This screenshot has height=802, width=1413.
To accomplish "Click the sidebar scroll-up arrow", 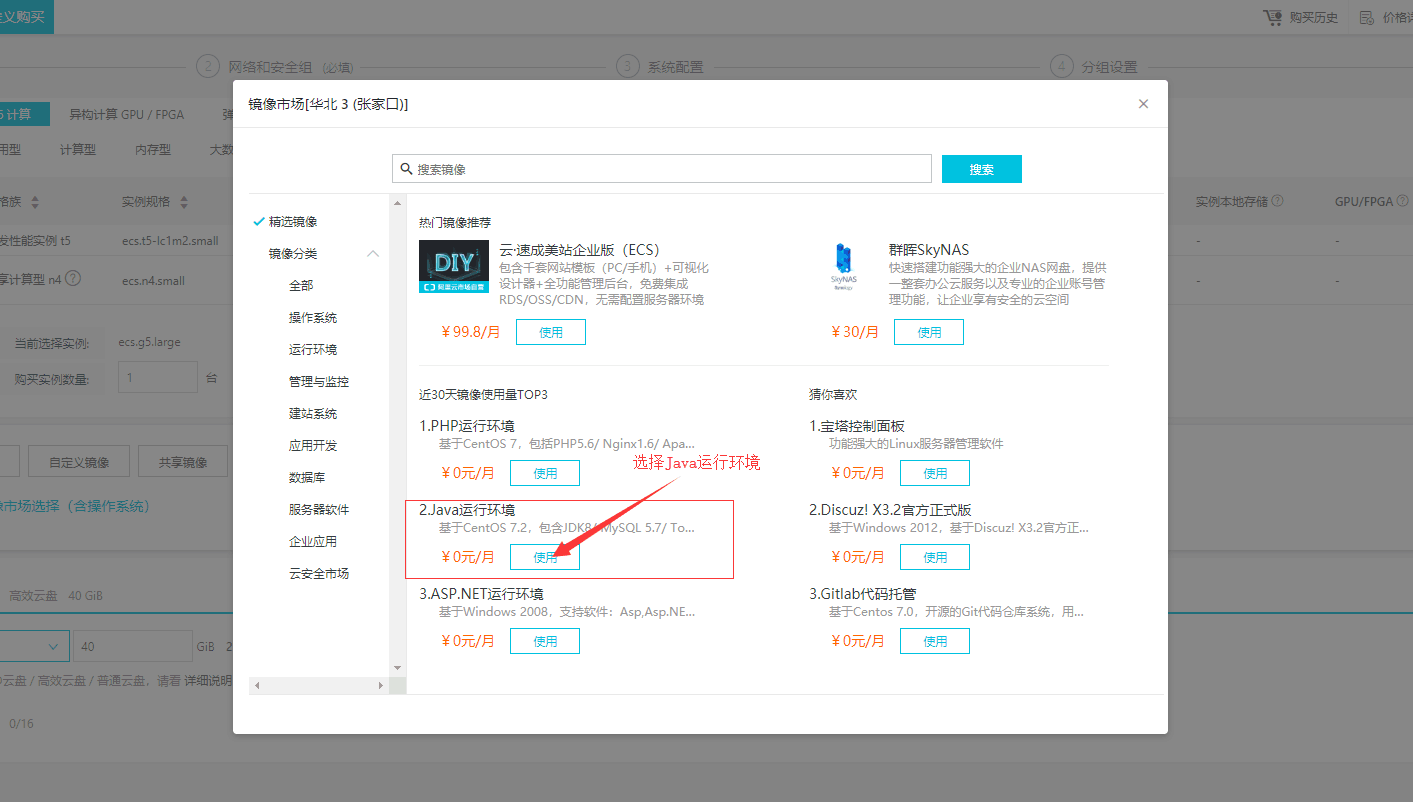I will (x=397, y=203).
